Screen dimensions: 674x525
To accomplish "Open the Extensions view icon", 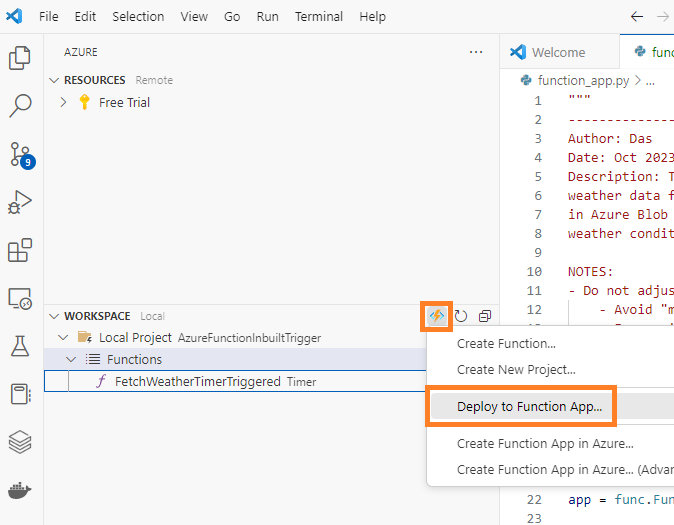I will (x=20, y=250).
